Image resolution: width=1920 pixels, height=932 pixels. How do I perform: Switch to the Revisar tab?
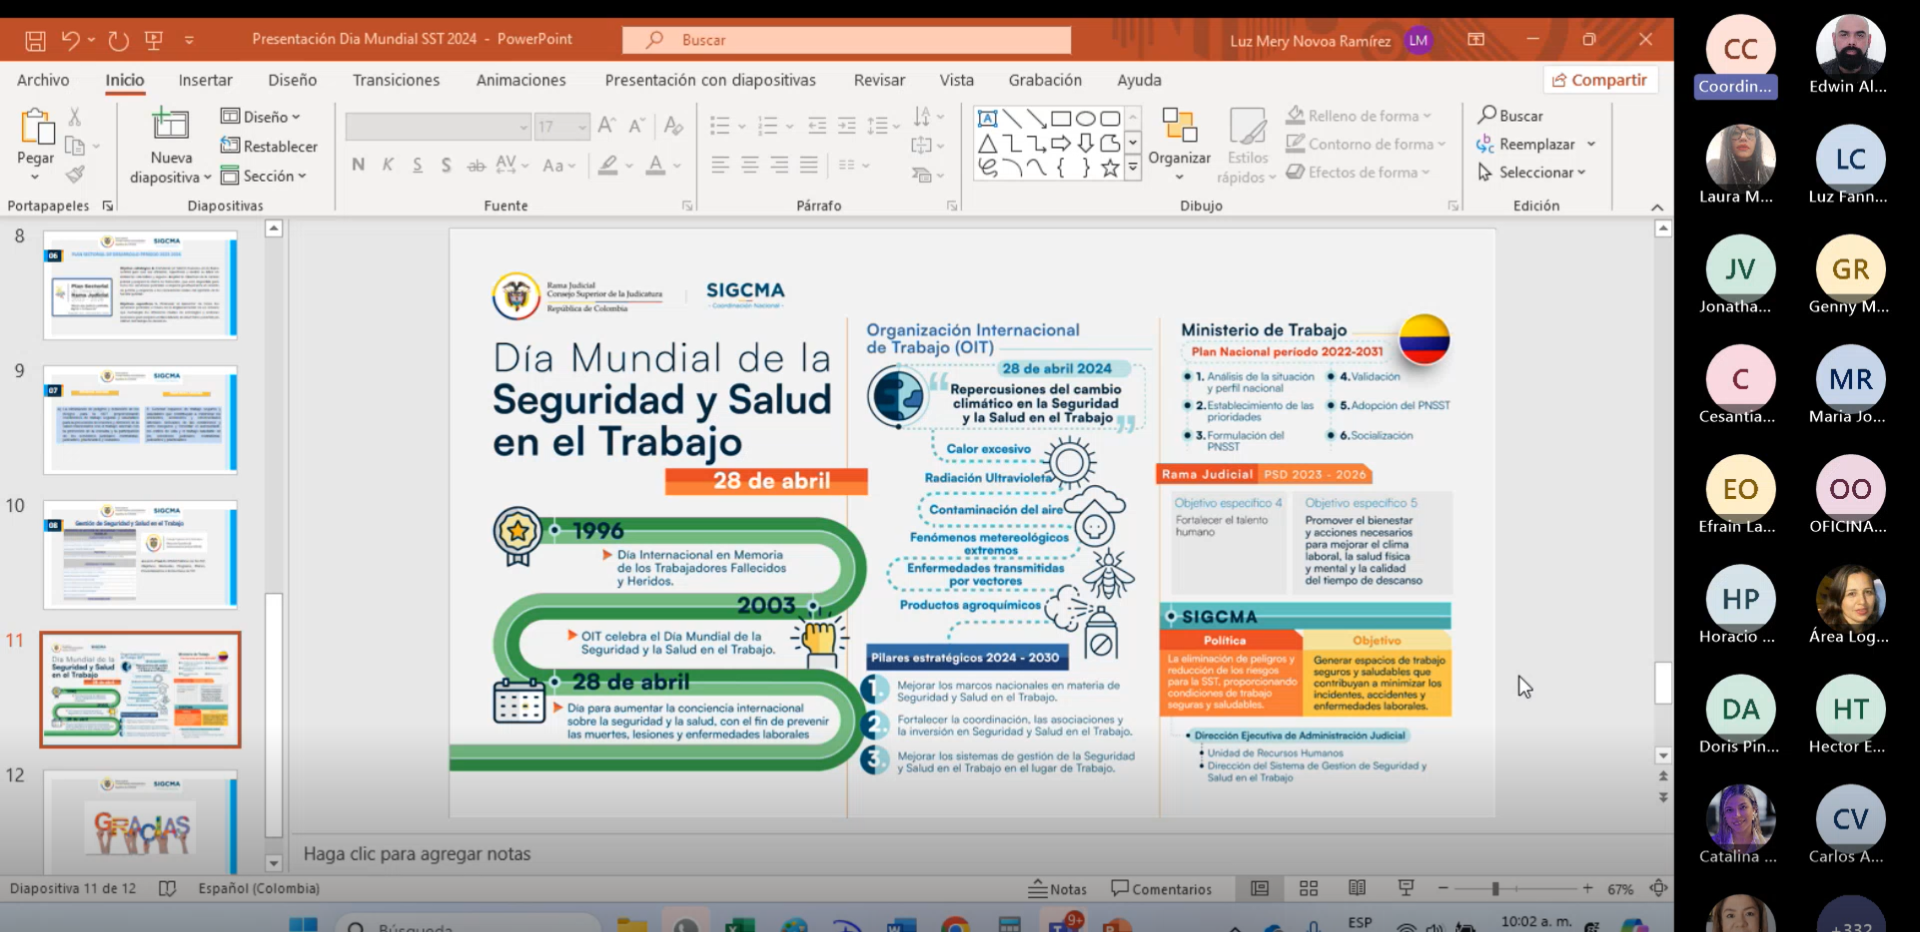[879, 80]
